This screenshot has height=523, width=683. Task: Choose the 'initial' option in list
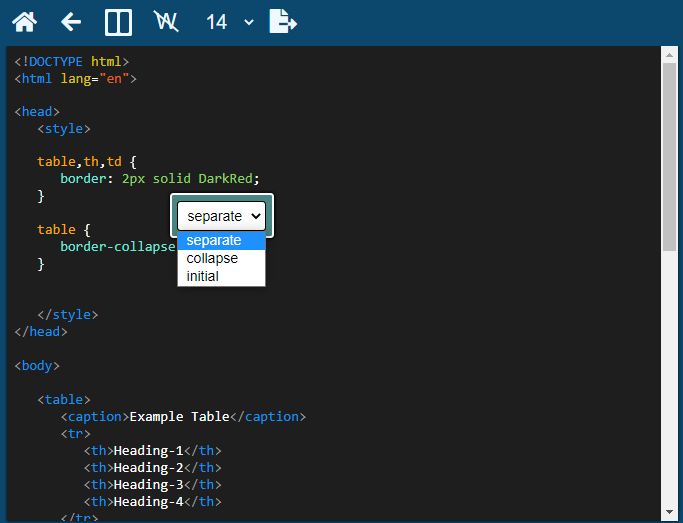[x=221, y=277]
